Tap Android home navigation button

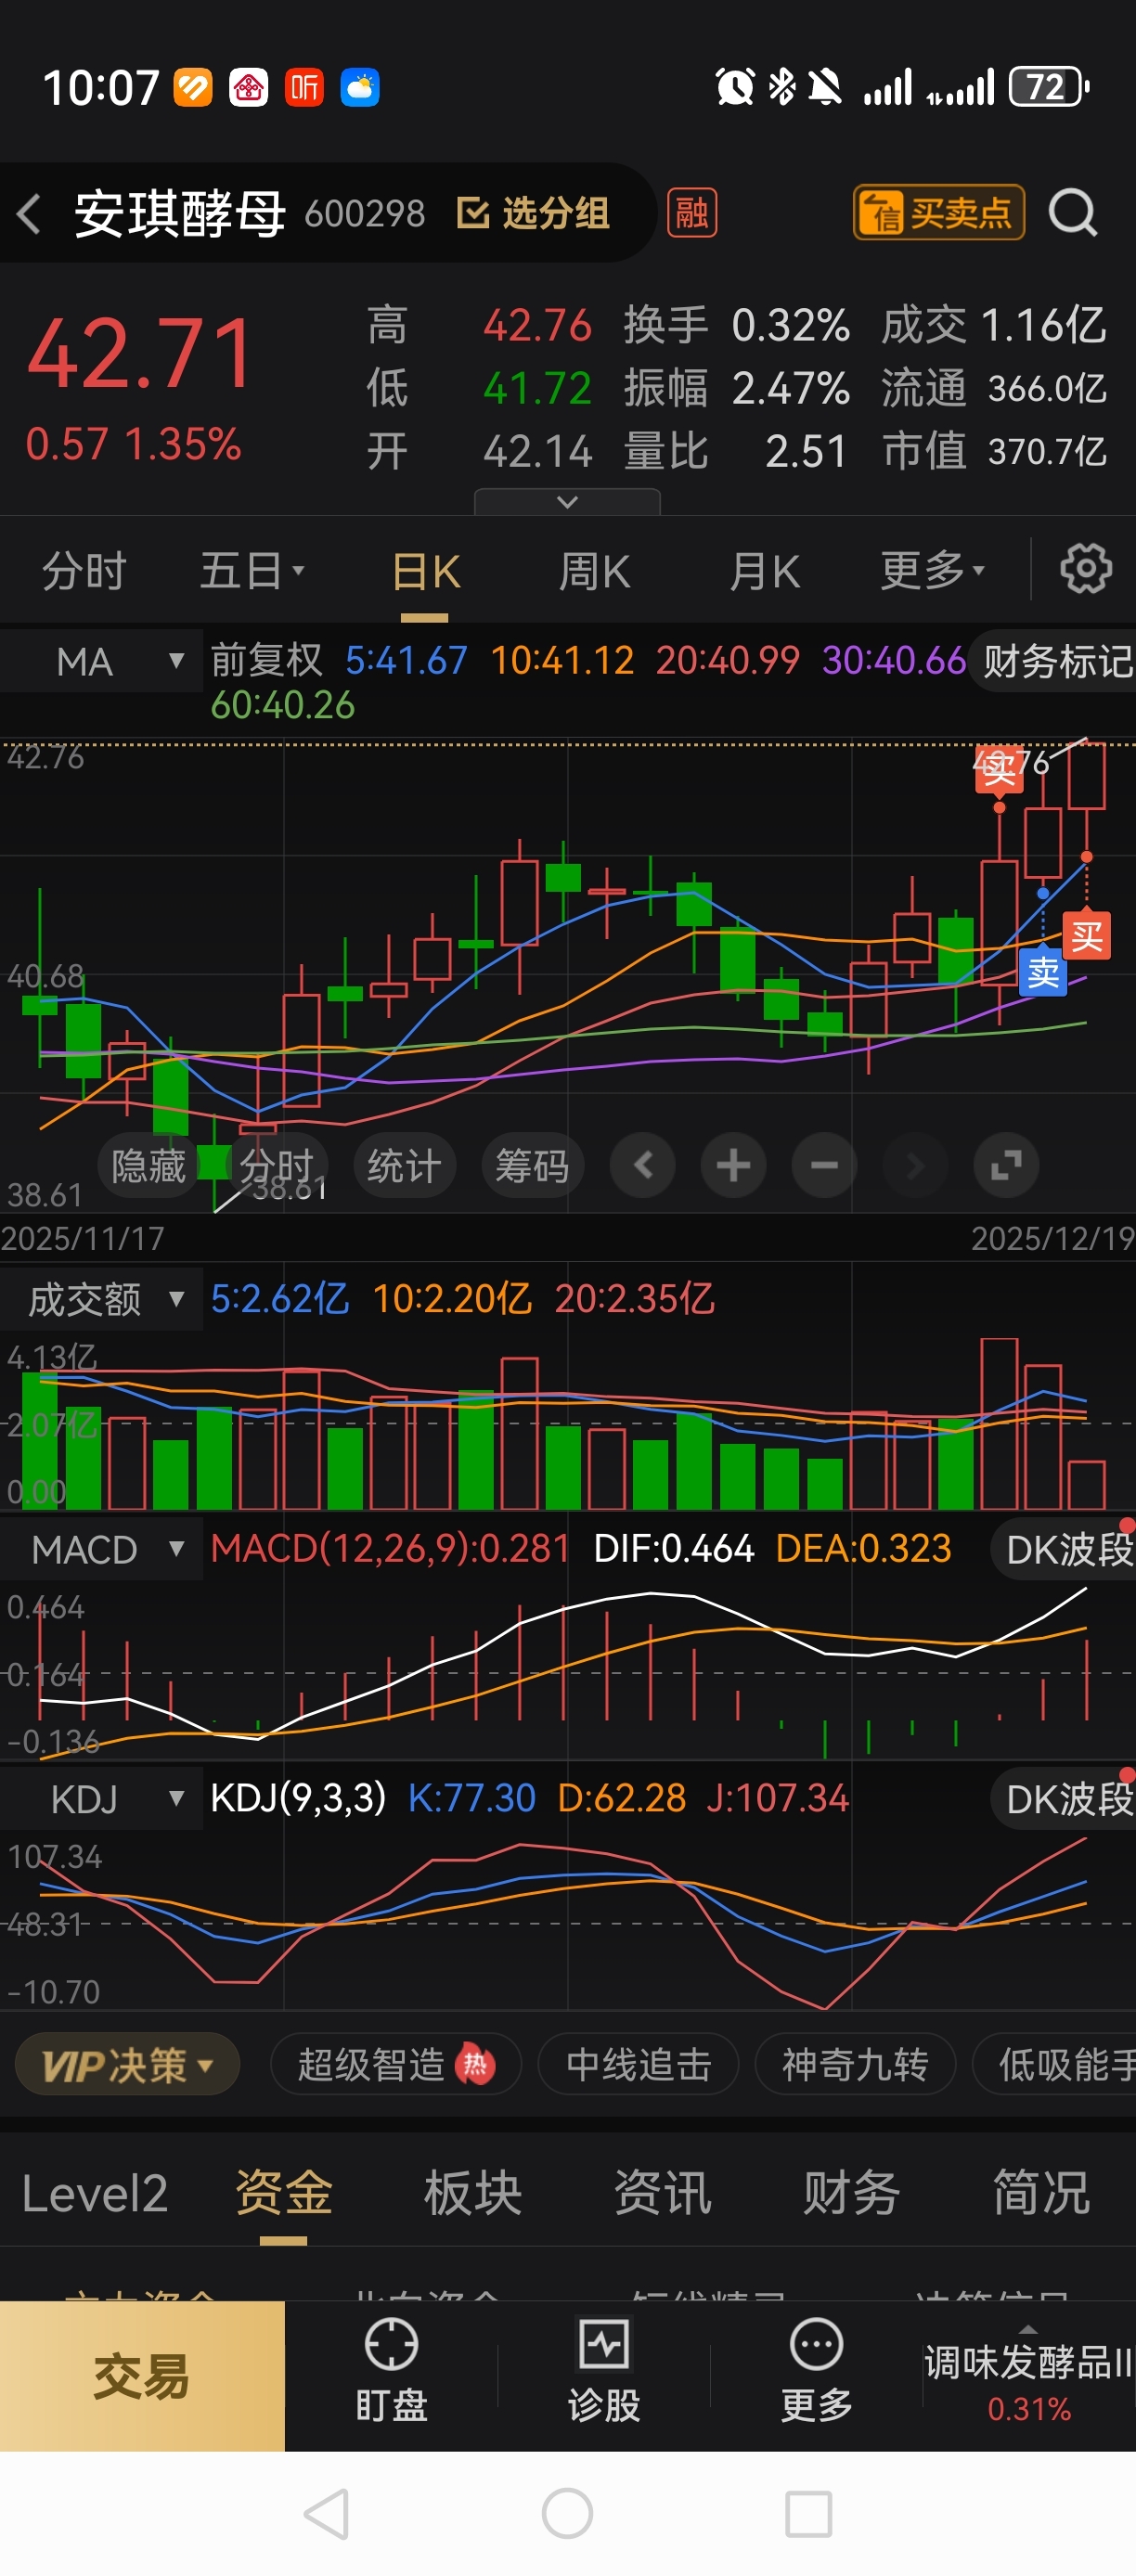click(567, 2514)
